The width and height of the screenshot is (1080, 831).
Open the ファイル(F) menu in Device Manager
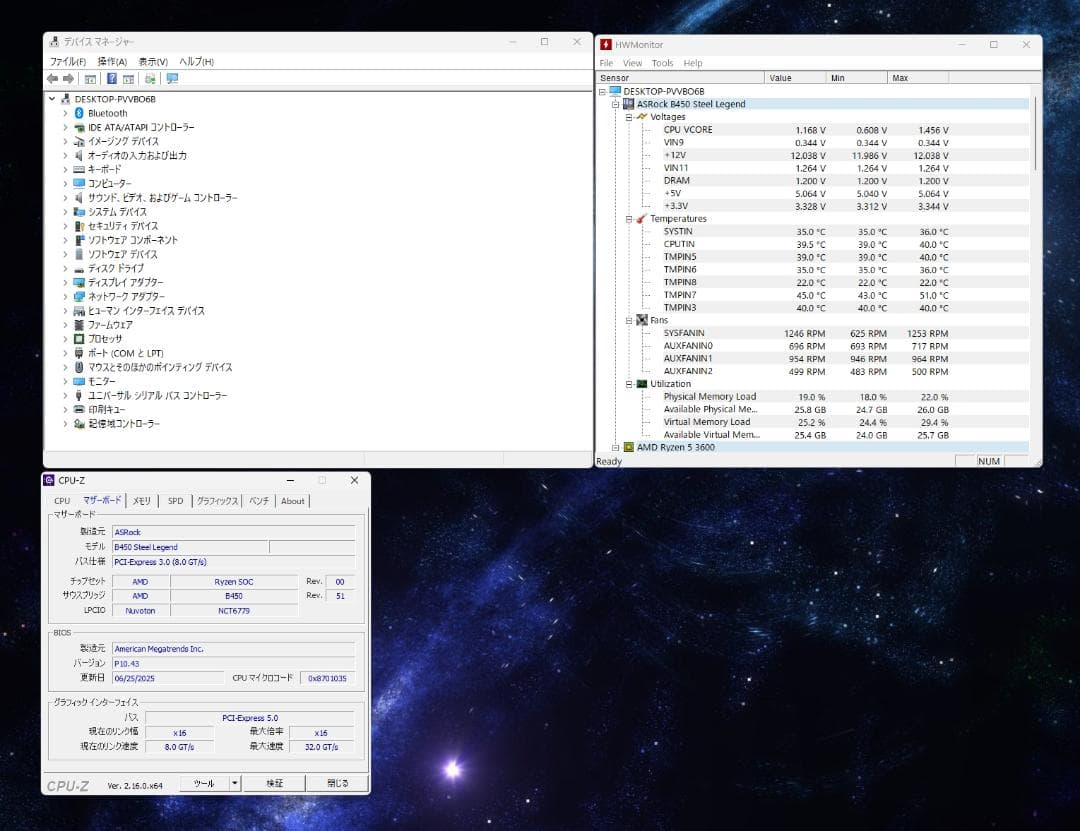(68, 61)
